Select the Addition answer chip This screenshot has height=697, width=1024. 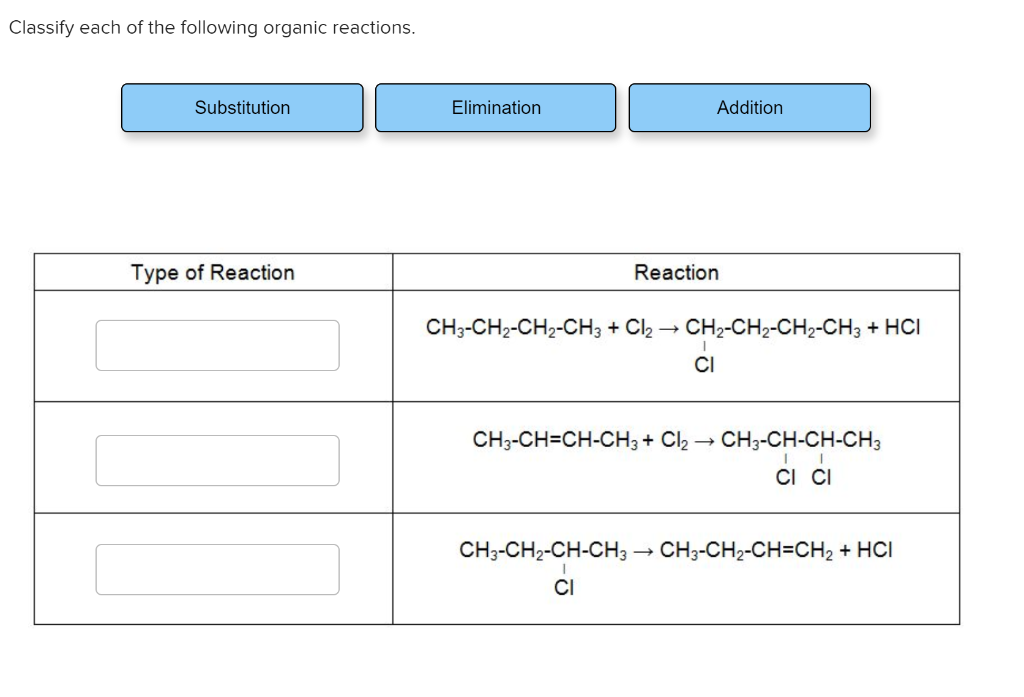point(749,108)
